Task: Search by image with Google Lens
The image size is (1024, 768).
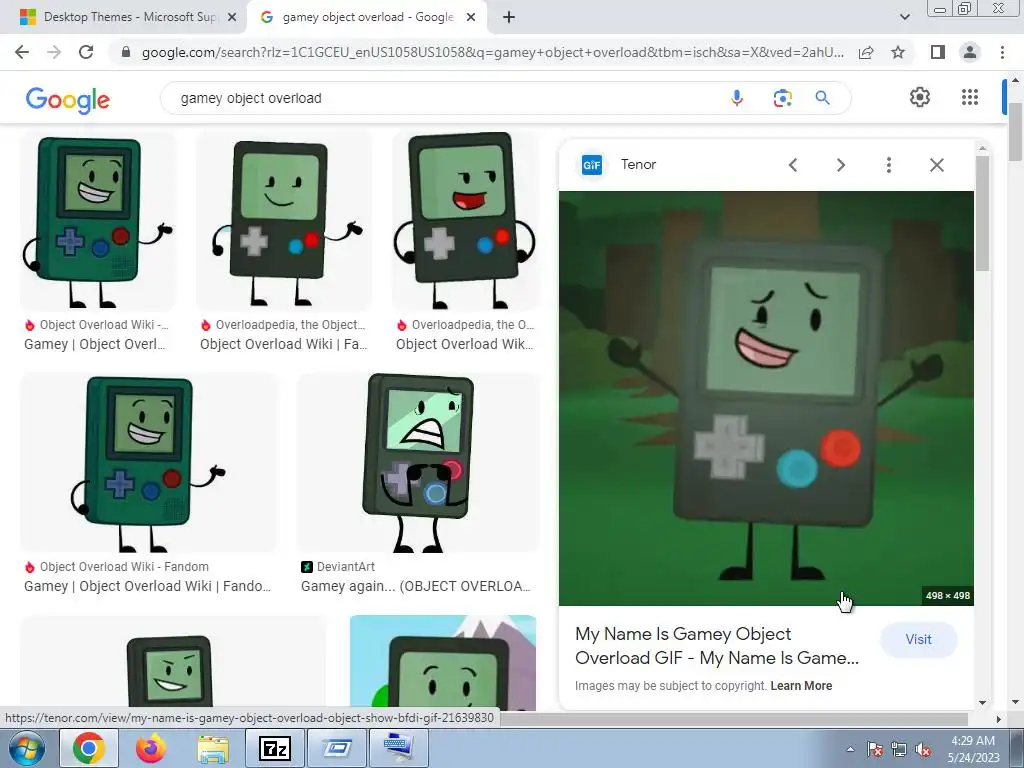Action: [x=782, y=98]
